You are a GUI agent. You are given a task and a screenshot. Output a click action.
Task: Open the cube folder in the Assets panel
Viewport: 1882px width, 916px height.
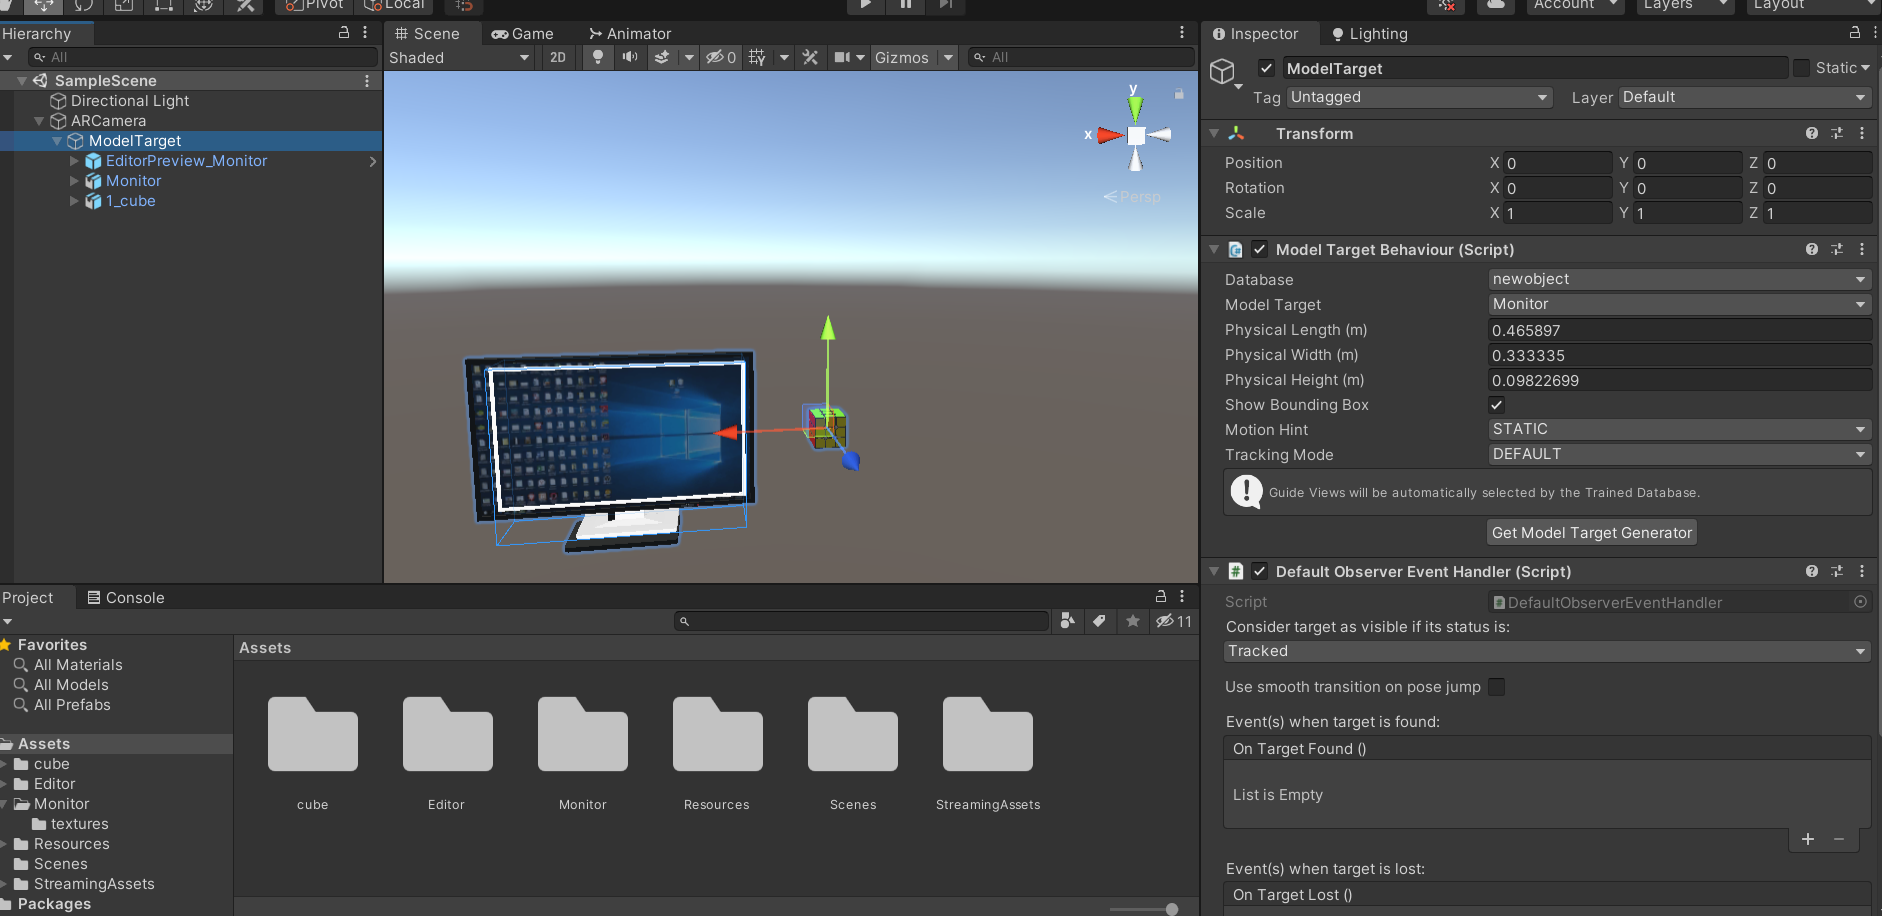312,734
